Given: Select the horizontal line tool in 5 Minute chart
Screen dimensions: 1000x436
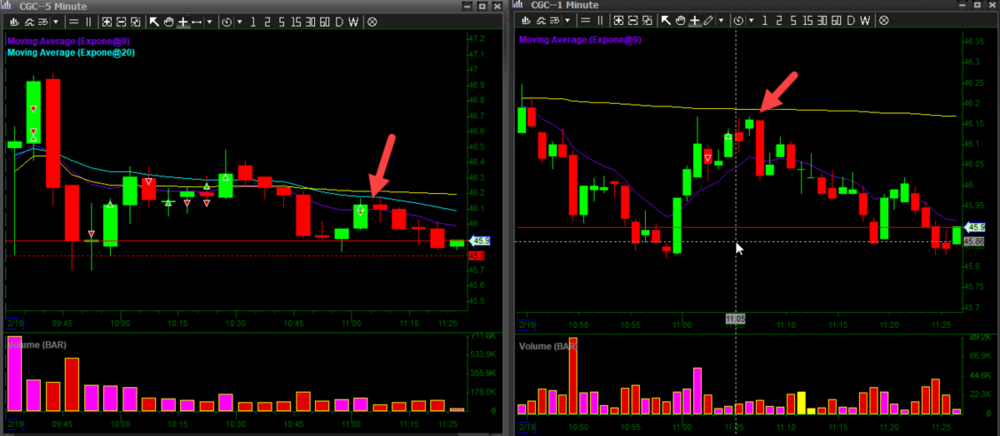Looking at the screenshot, I should [x=196, y=21].
